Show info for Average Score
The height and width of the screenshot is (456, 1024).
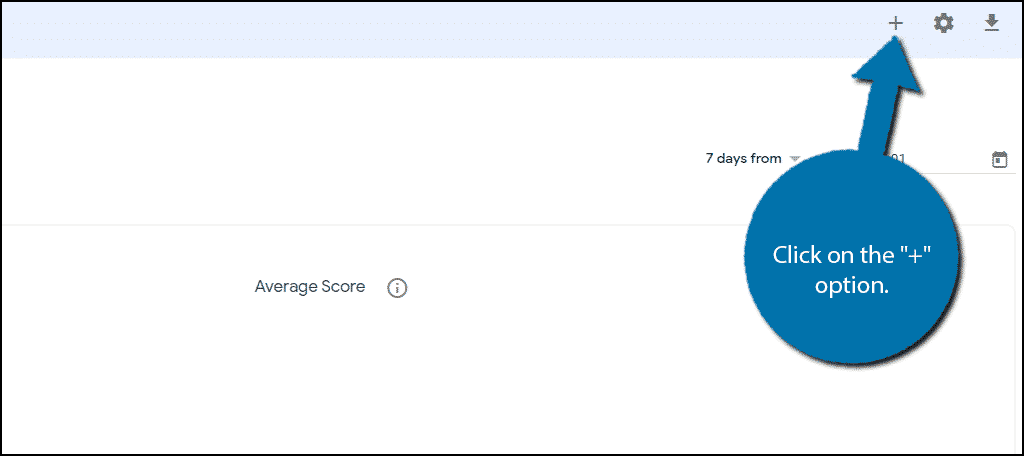[397, 288]
